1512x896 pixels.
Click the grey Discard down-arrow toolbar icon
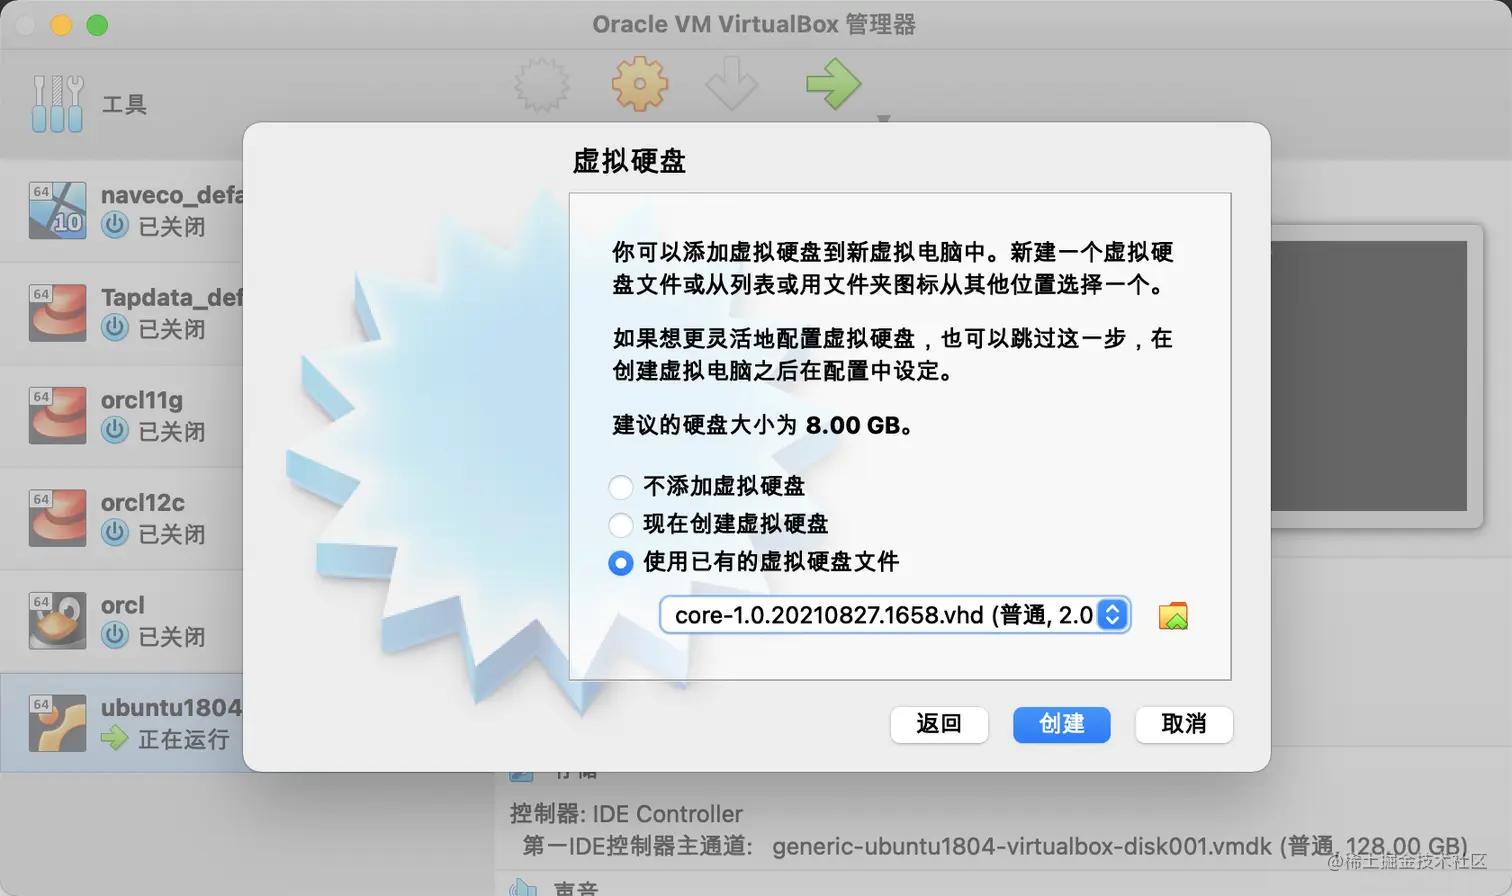point(731,83)
